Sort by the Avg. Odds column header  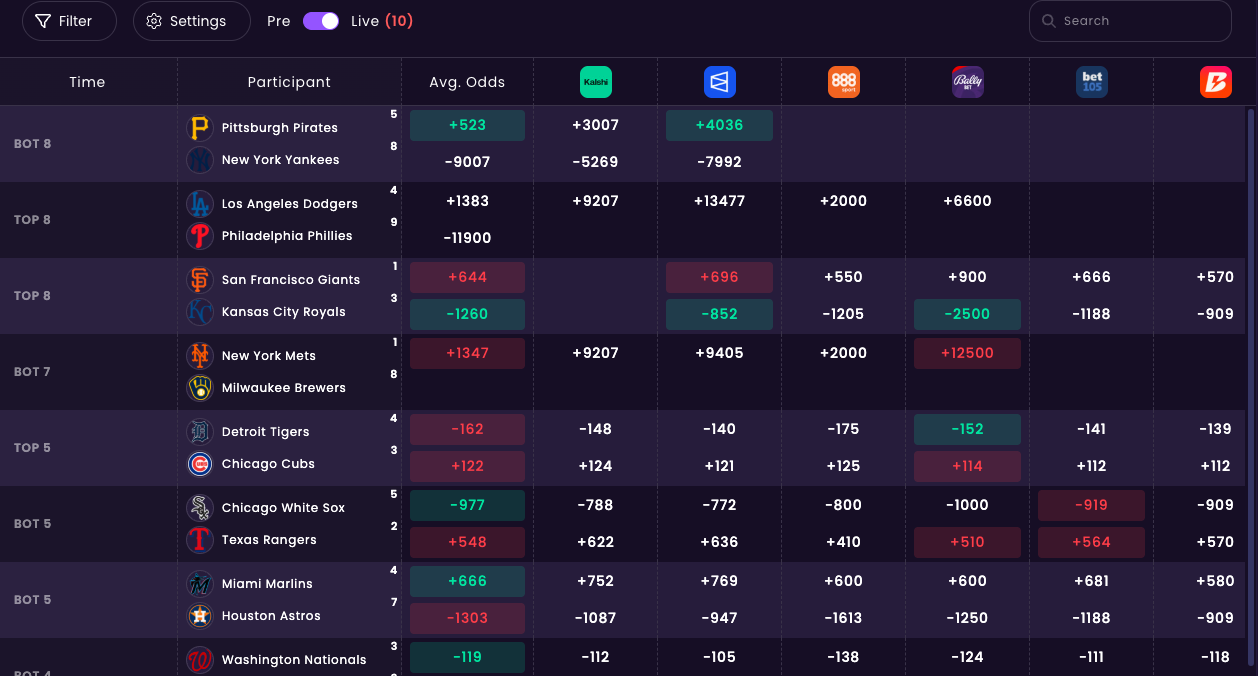pyautogui.click(x=467, y=82)
